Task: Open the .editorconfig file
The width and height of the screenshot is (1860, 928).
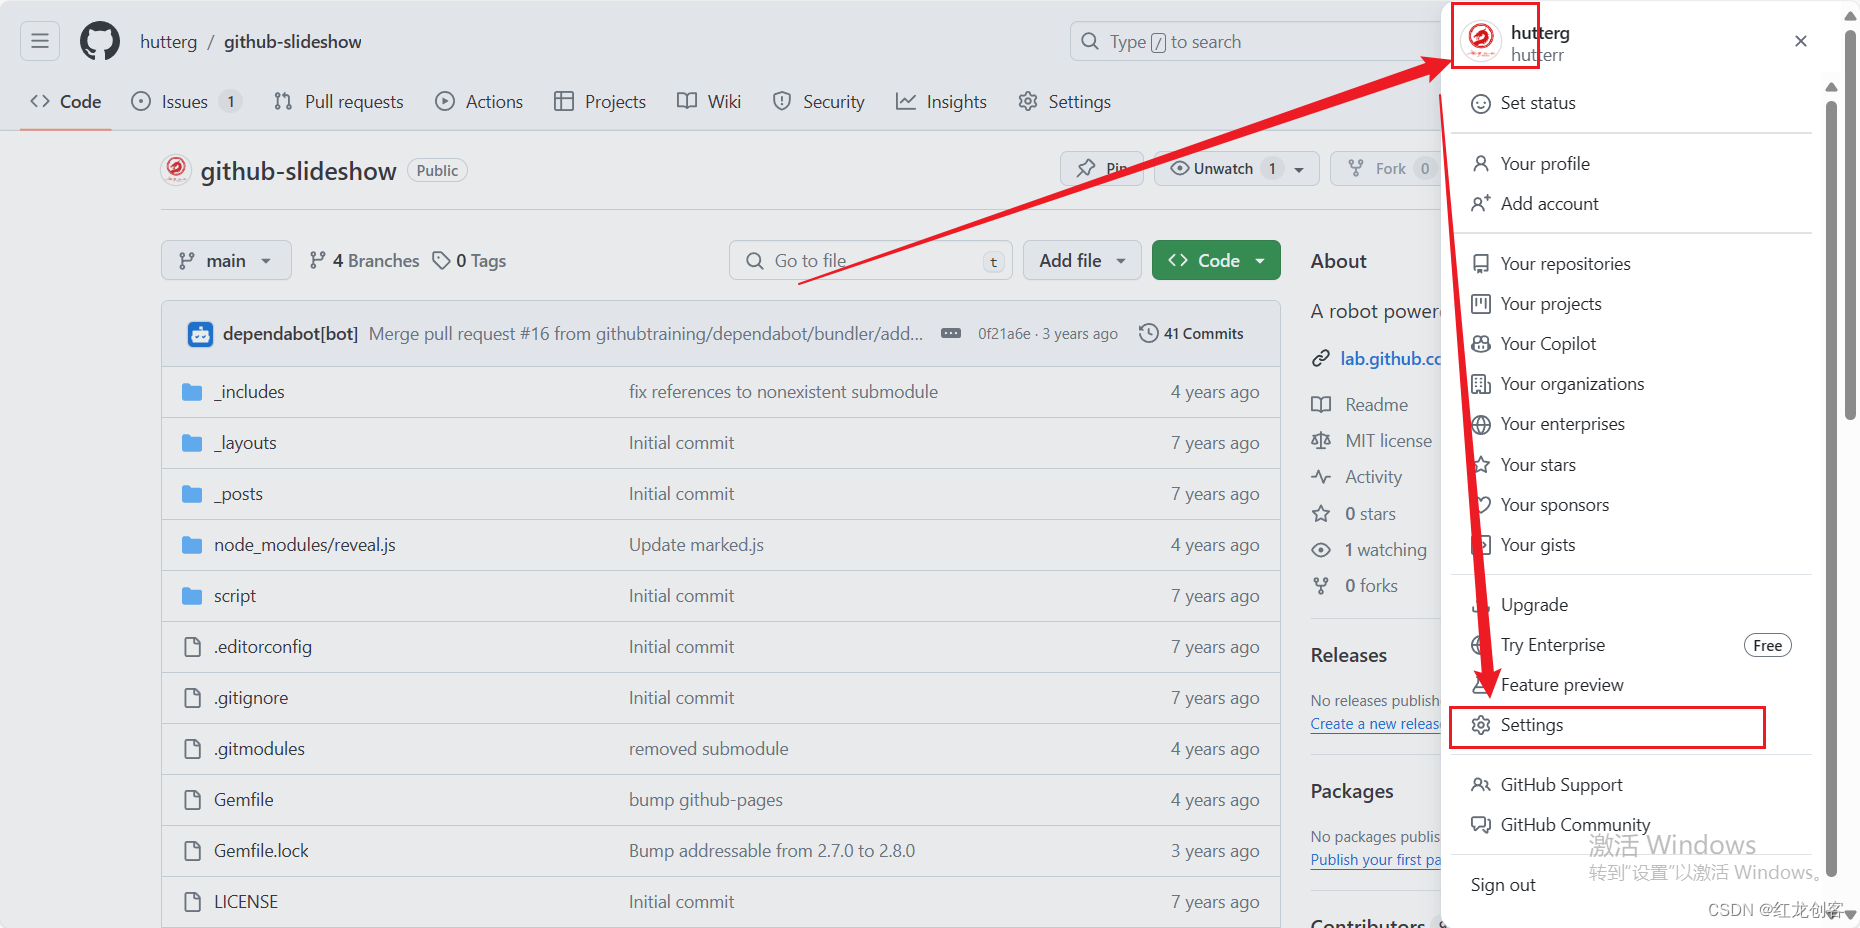Action: pos(263,647)
